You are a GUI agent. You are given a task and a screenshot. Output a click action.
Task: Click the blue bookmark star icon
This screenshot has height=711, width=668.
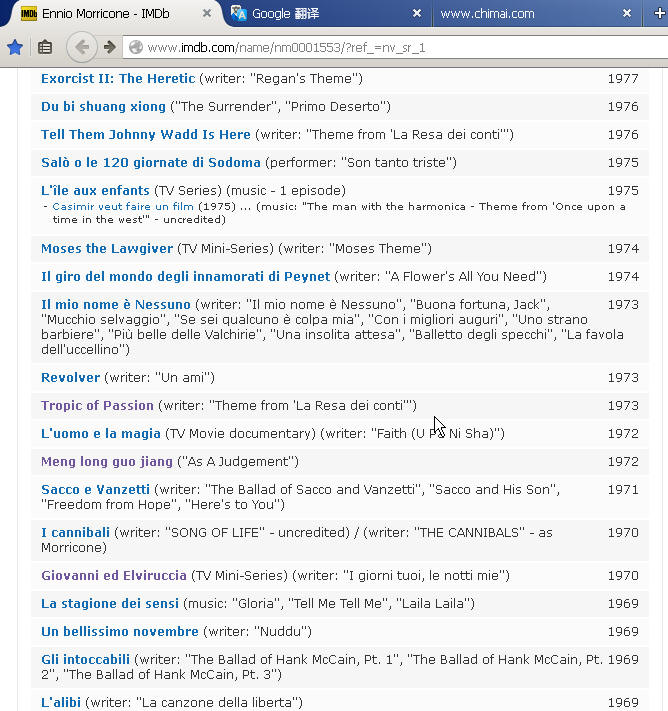(x=15, y=47)
